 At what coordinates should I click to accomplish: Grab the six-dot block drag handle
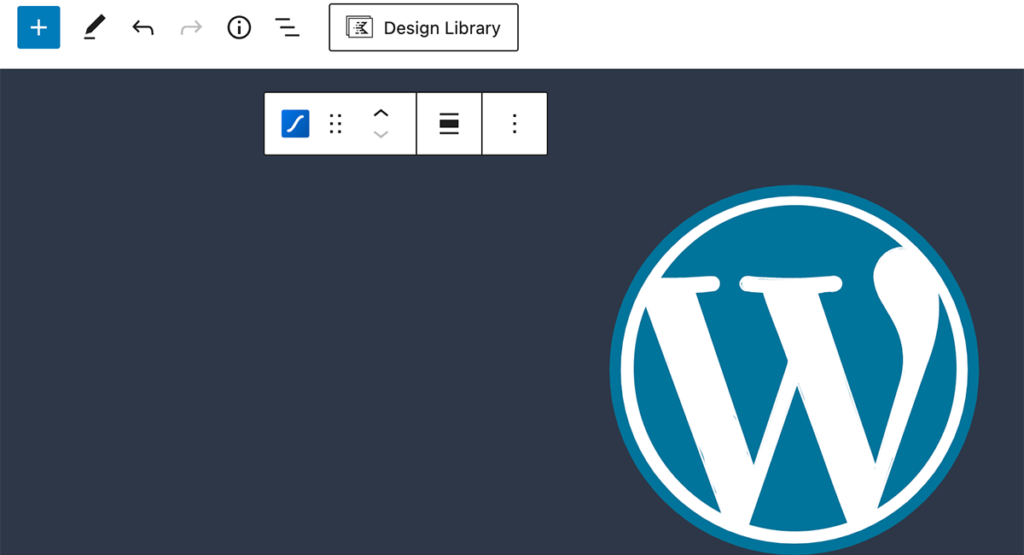click(336, 123)
